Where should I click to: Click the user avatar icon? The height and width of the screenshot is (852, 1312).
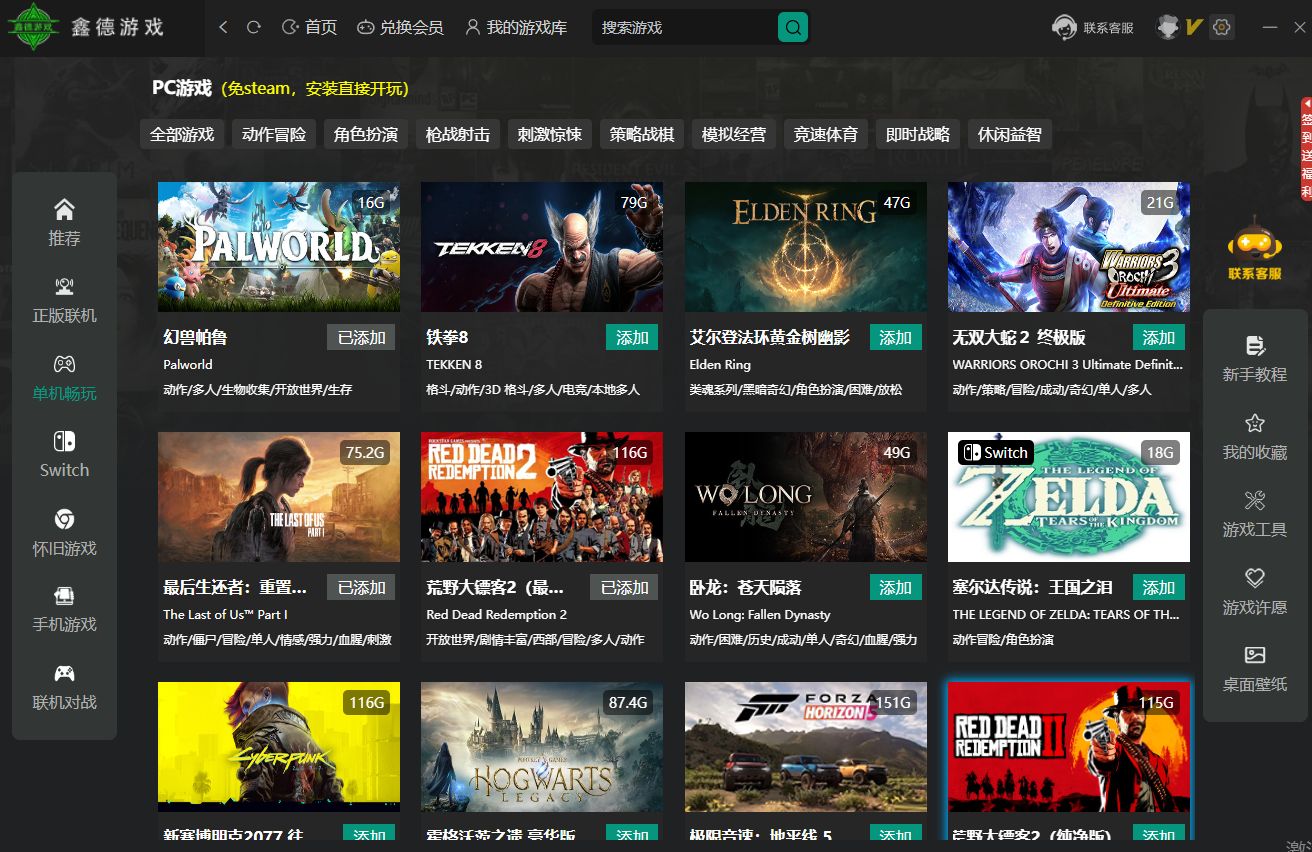(1168, 27)
